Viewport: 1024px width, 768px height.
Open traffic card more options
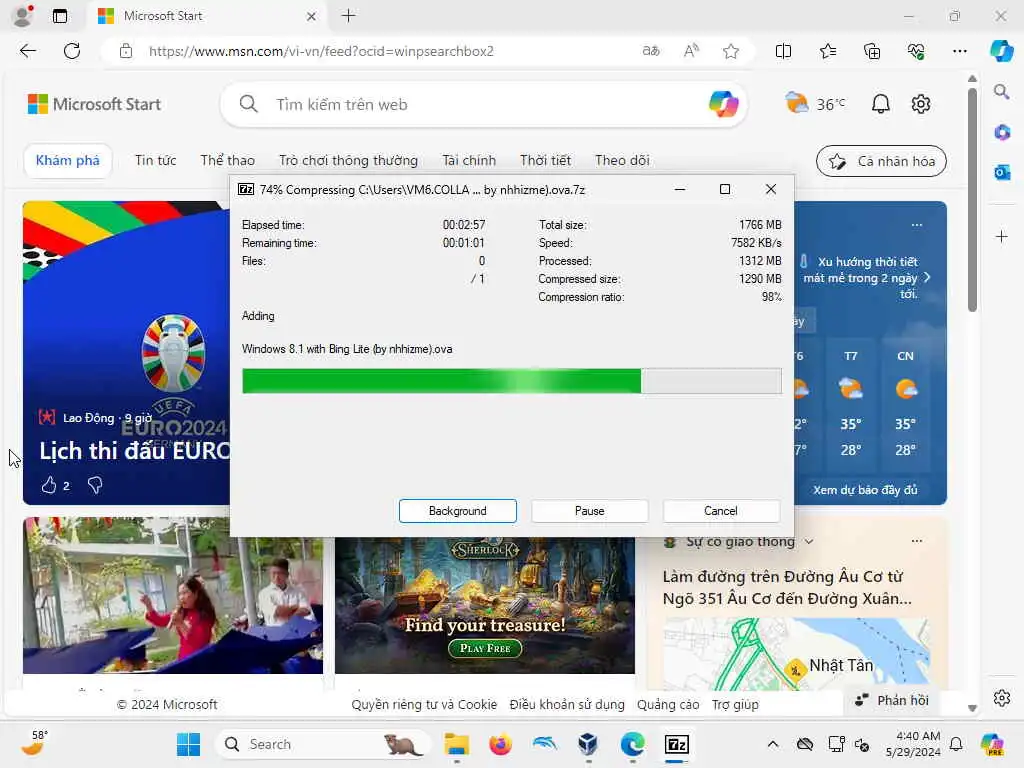(x=917, y=541)
